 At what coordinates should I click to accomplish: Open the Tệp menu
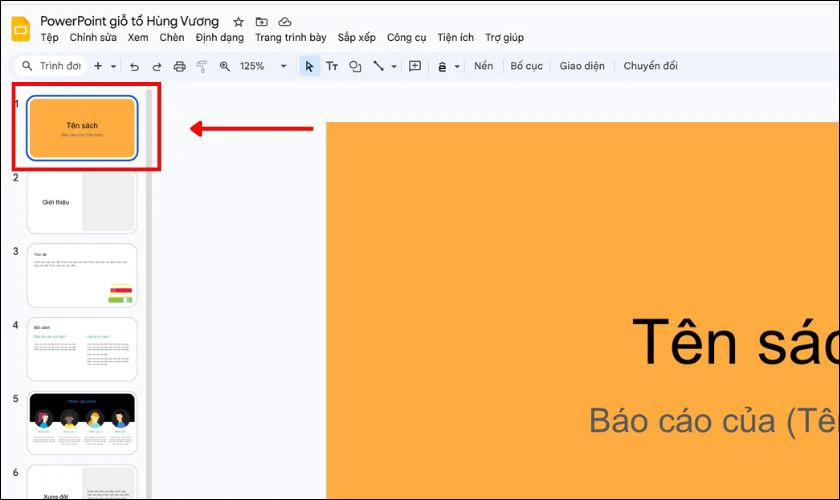(49, 38)
